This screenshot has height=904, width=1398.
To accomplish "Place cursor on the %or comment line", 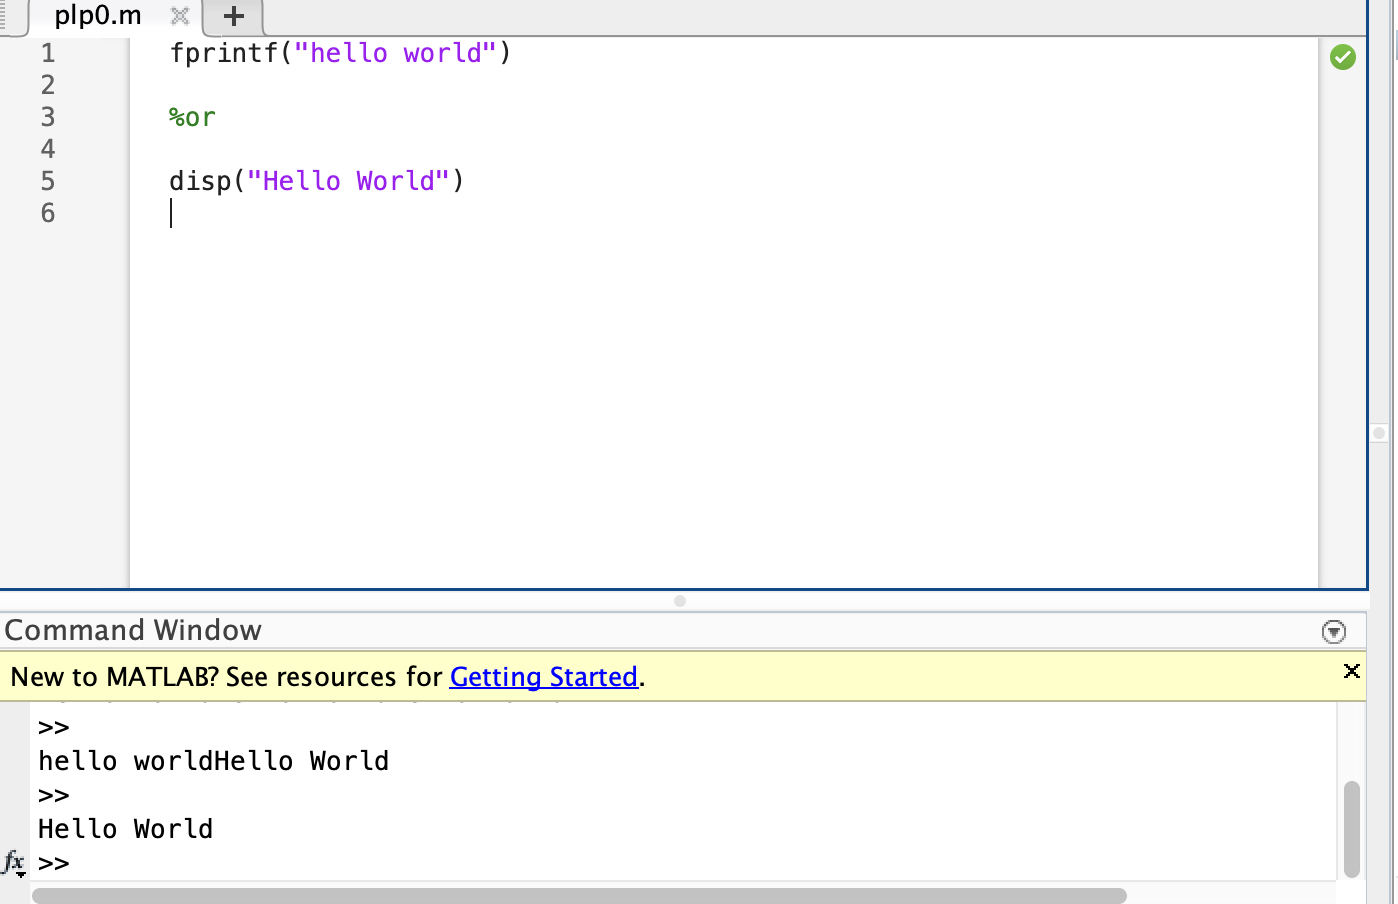I will [191, 117].
